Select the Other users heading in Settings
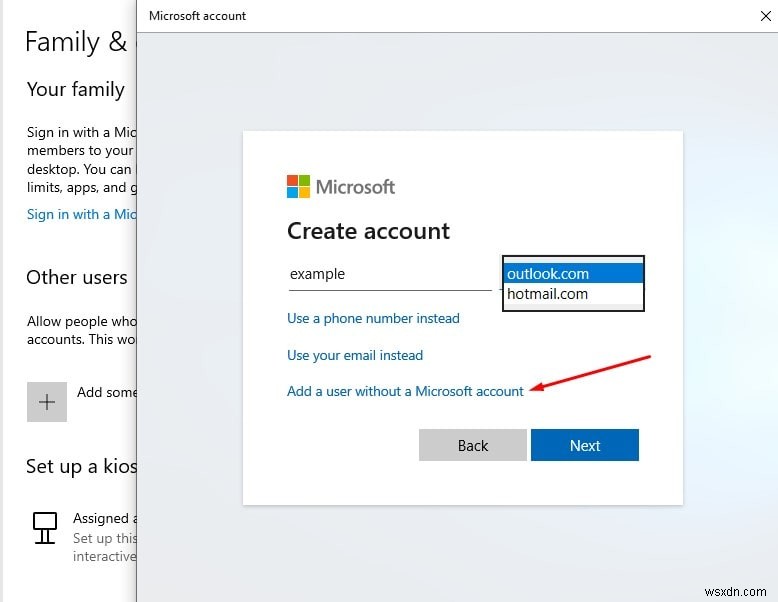The height and width of the screenshot is (602, 778). pyautogui.click(x=77, y=277)
